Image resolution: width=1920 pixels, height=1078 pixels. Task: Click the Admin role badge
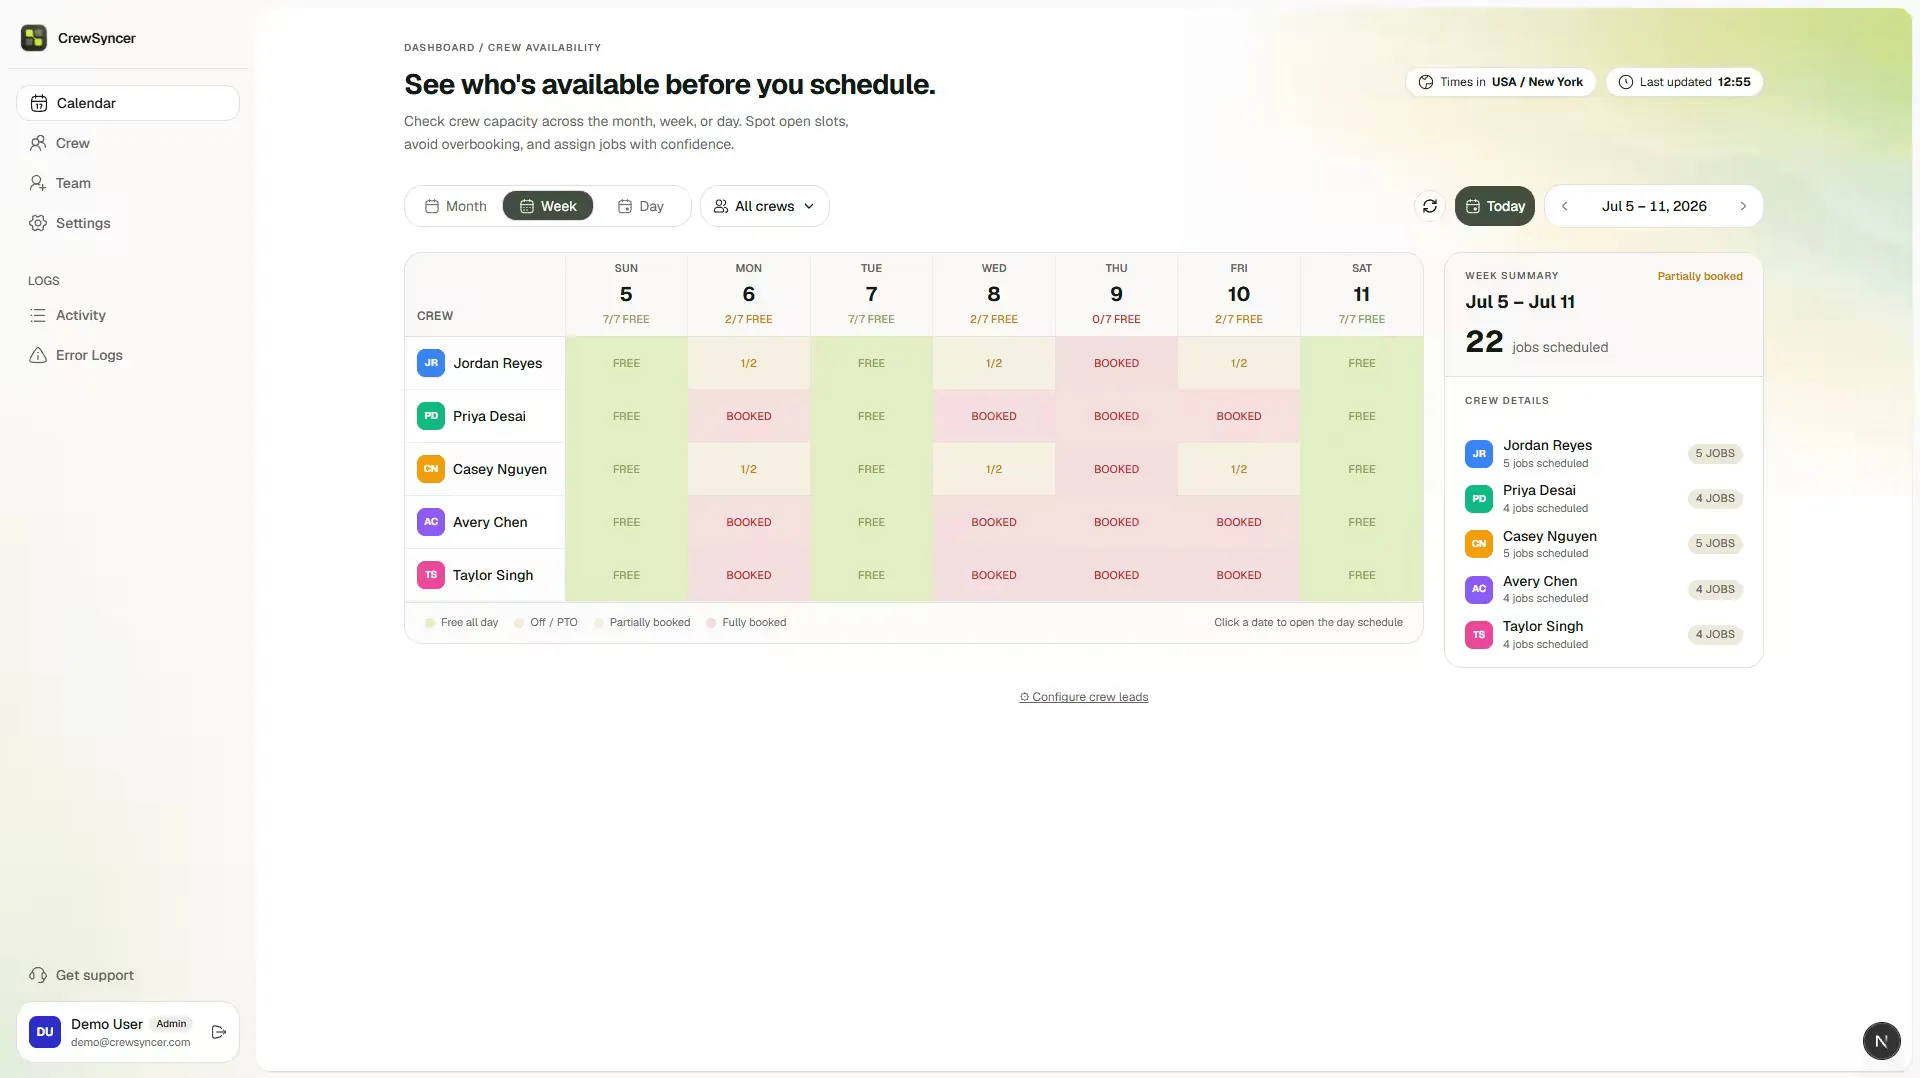[x=171, y=1024]
